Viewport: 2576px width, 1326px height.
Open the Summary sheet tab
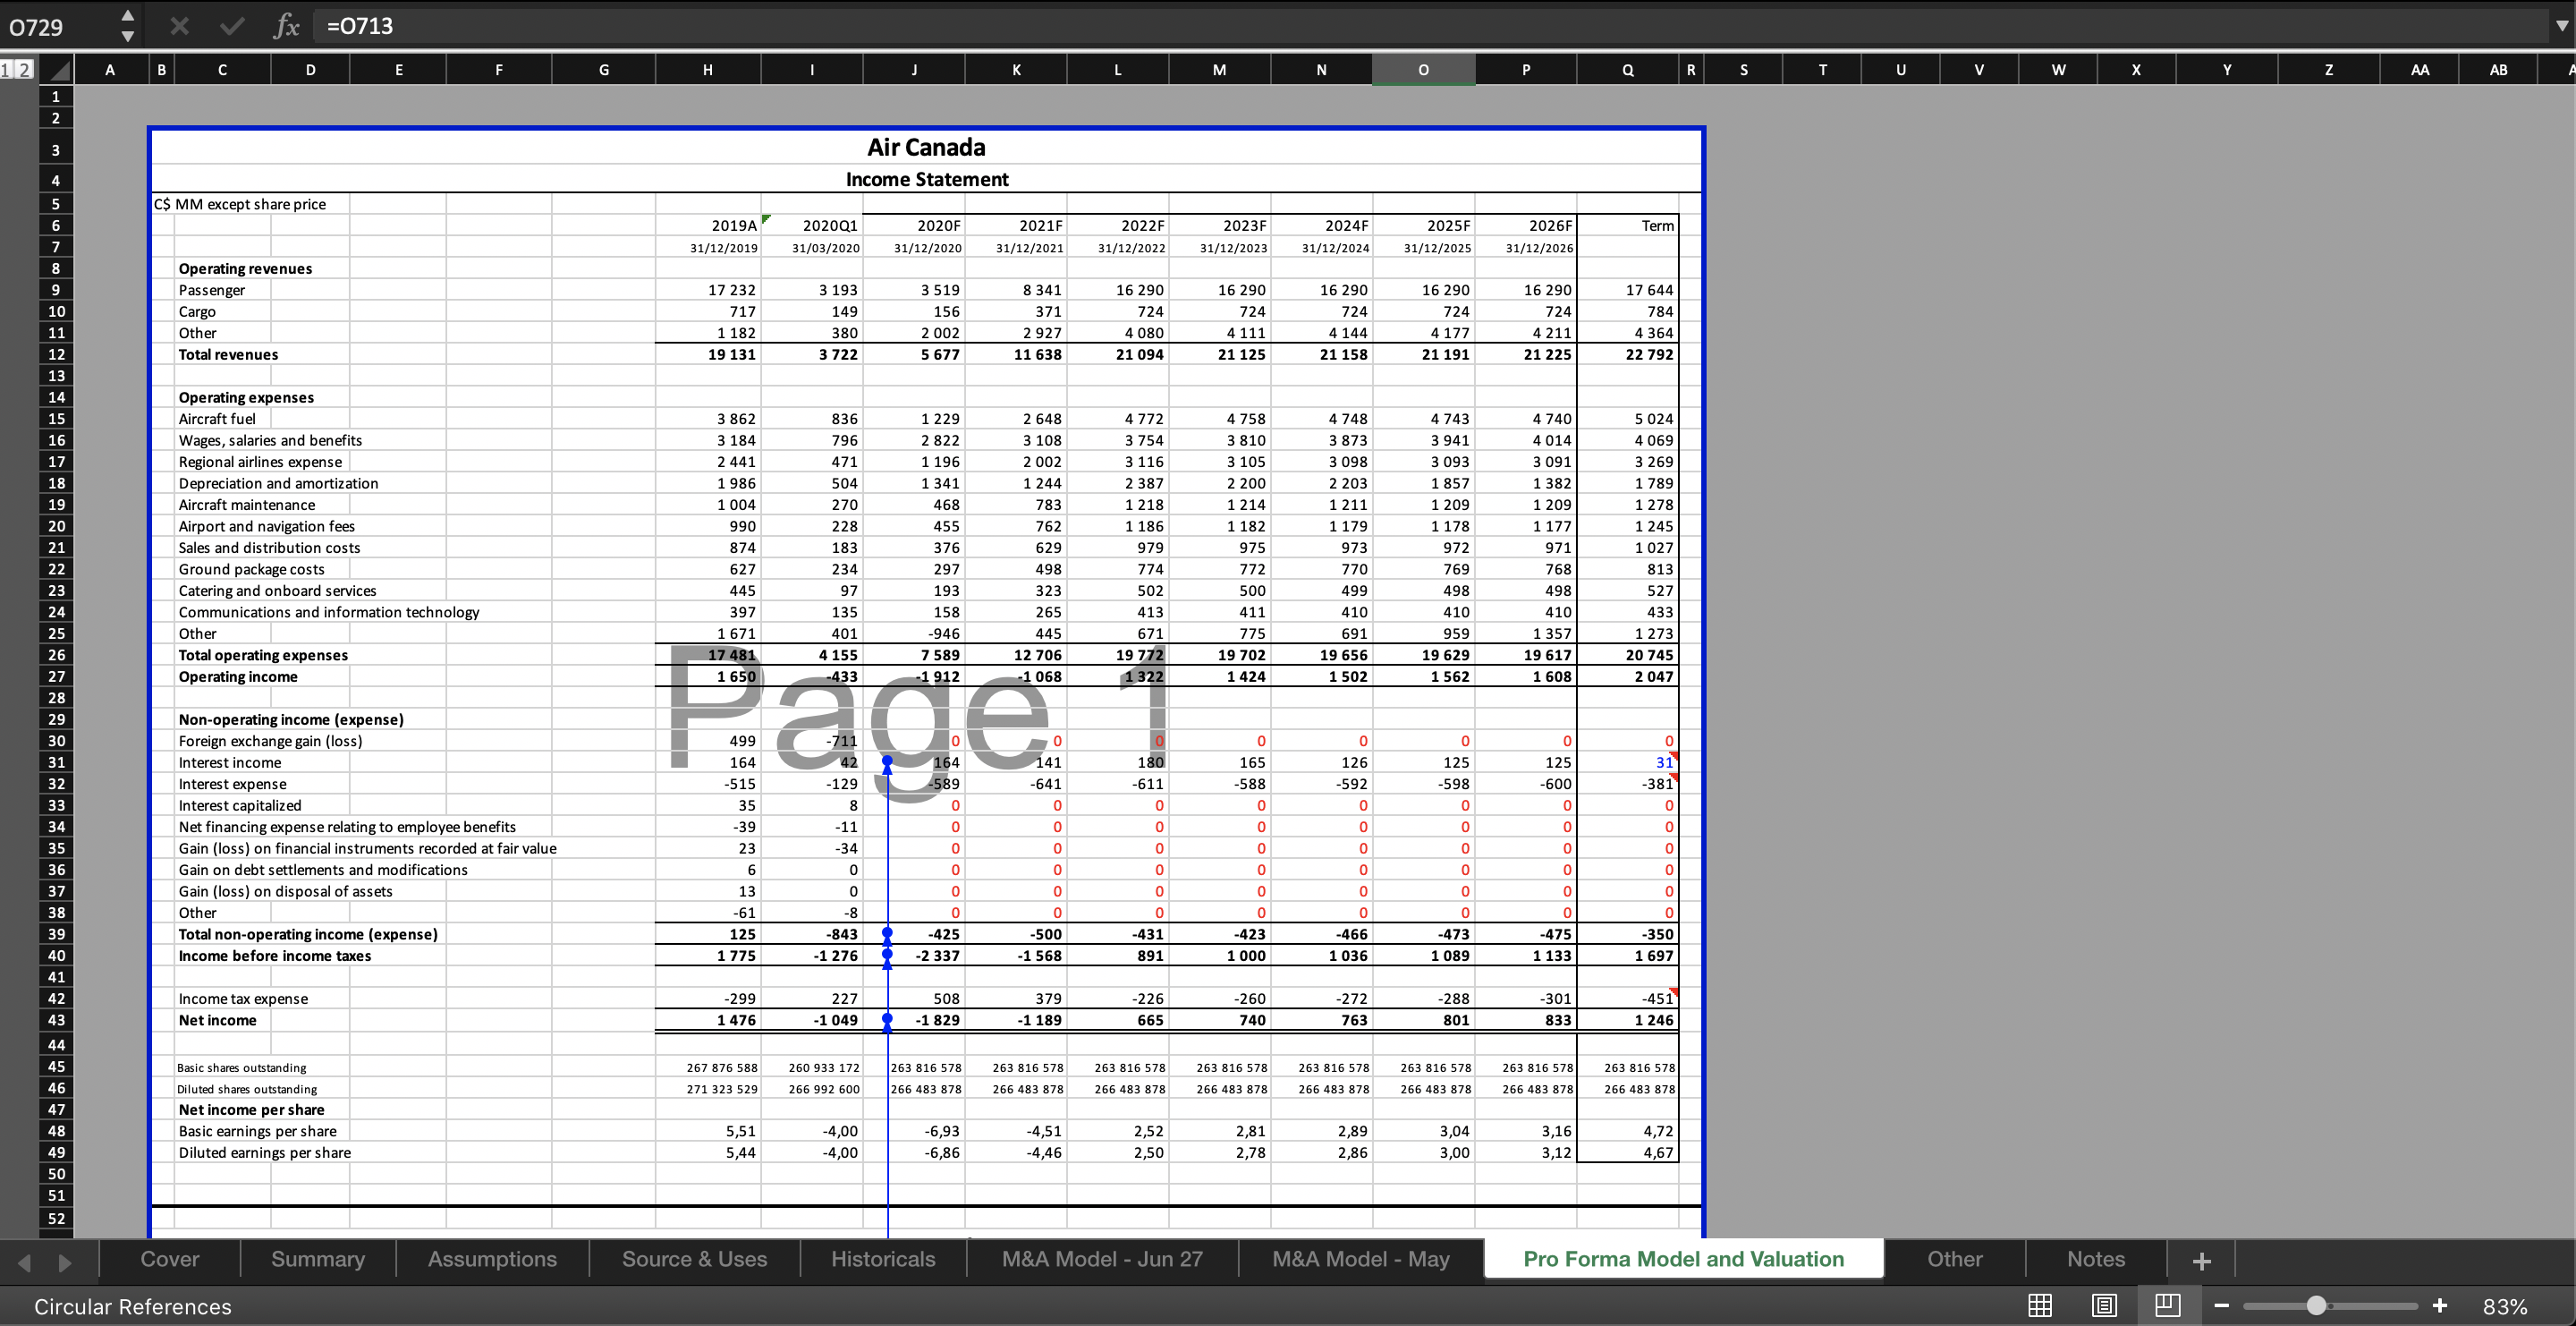tap(318, 1259)
